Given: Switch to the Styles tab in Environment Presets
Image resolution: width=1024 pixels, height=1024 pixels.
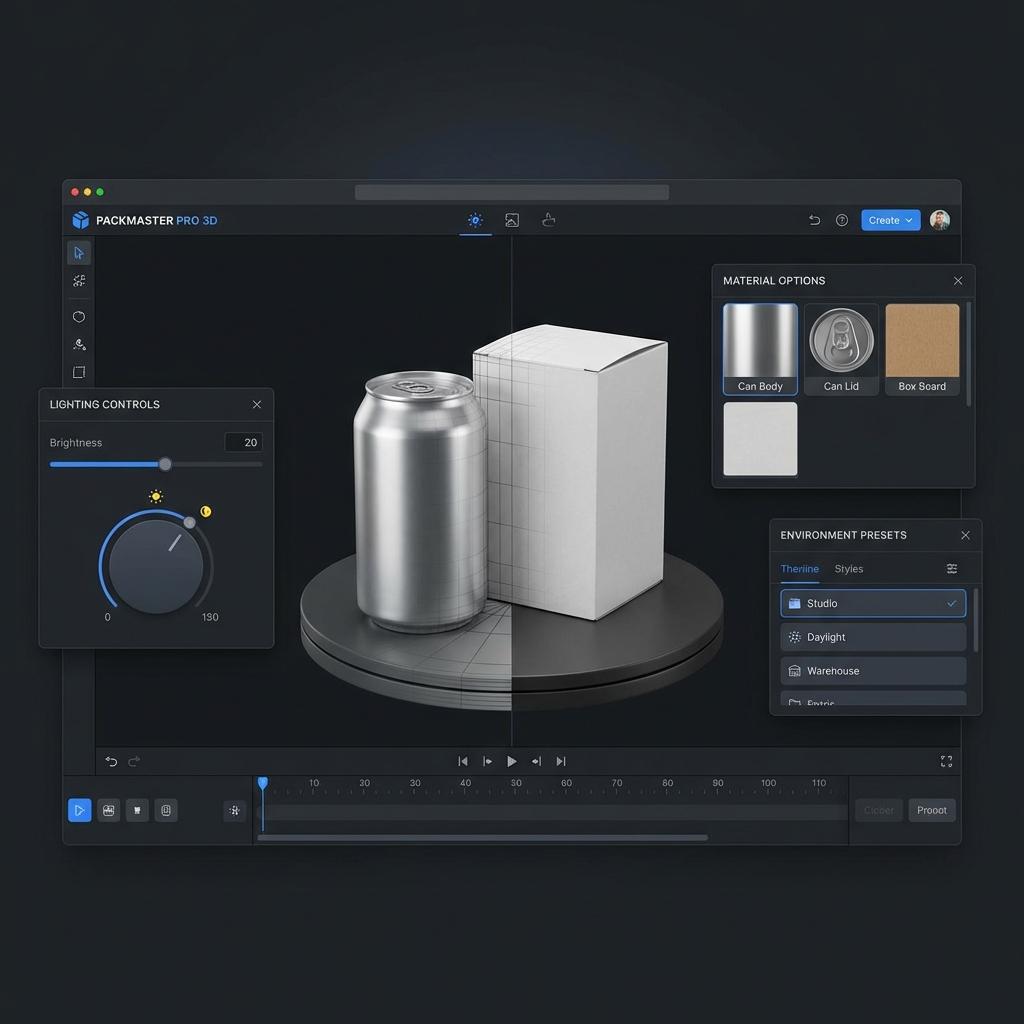Looking at the screenshot, I should tap(848, 568).
